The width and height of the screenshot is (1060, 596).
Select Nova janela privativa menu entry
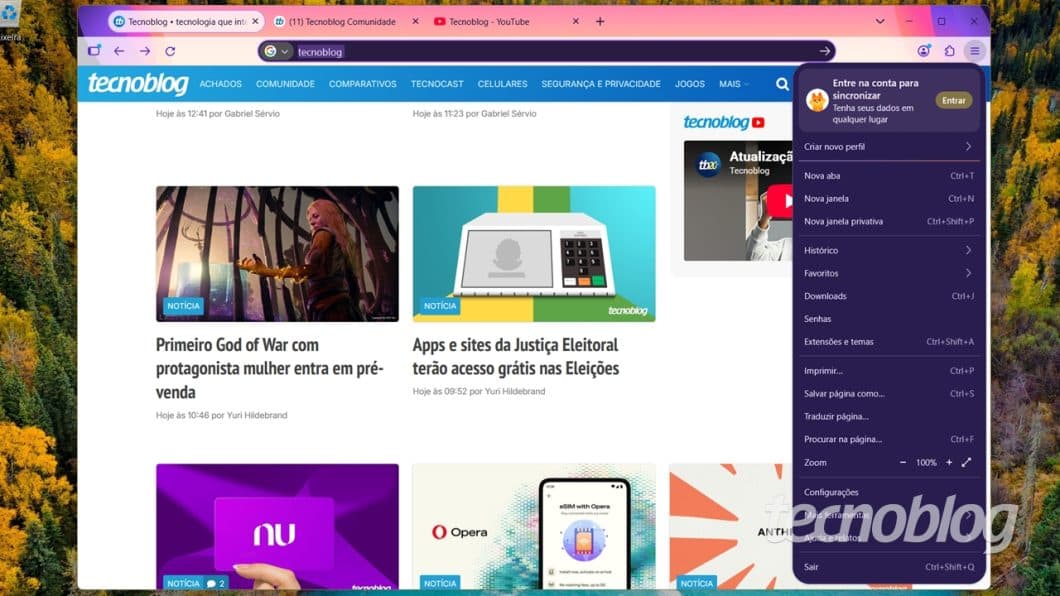tap(888, 221)
